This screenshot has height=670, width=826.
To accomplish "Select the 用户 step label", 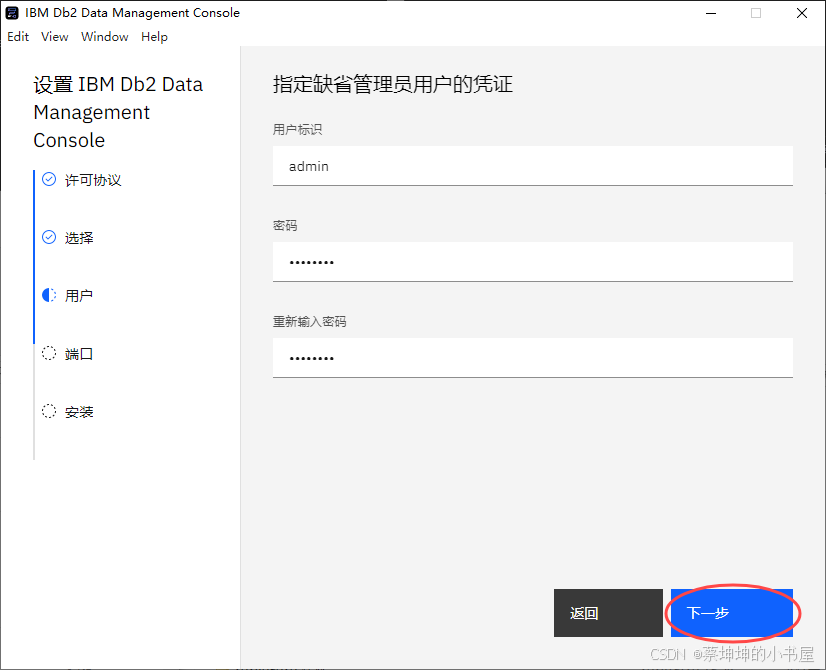I will click(79, 296).
